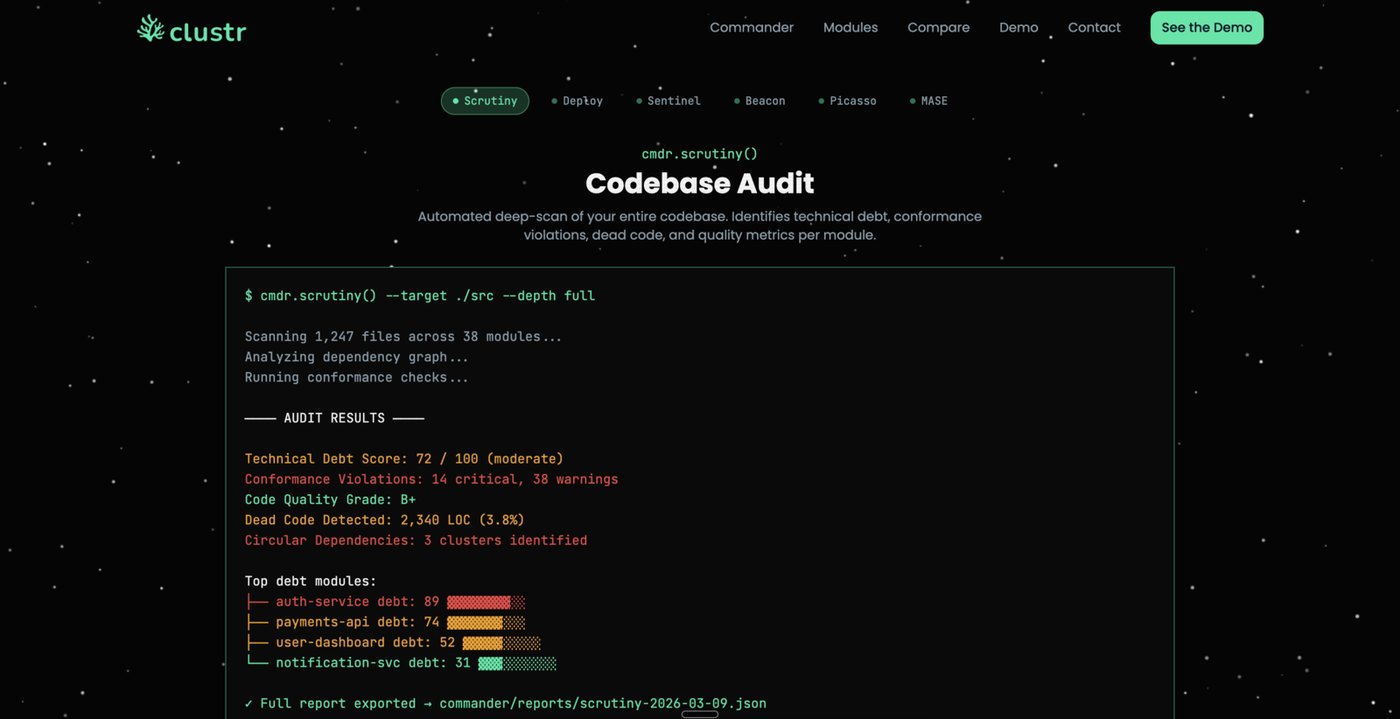Open the Demo nav link
1400x719 pixels.
point(1019,28)
